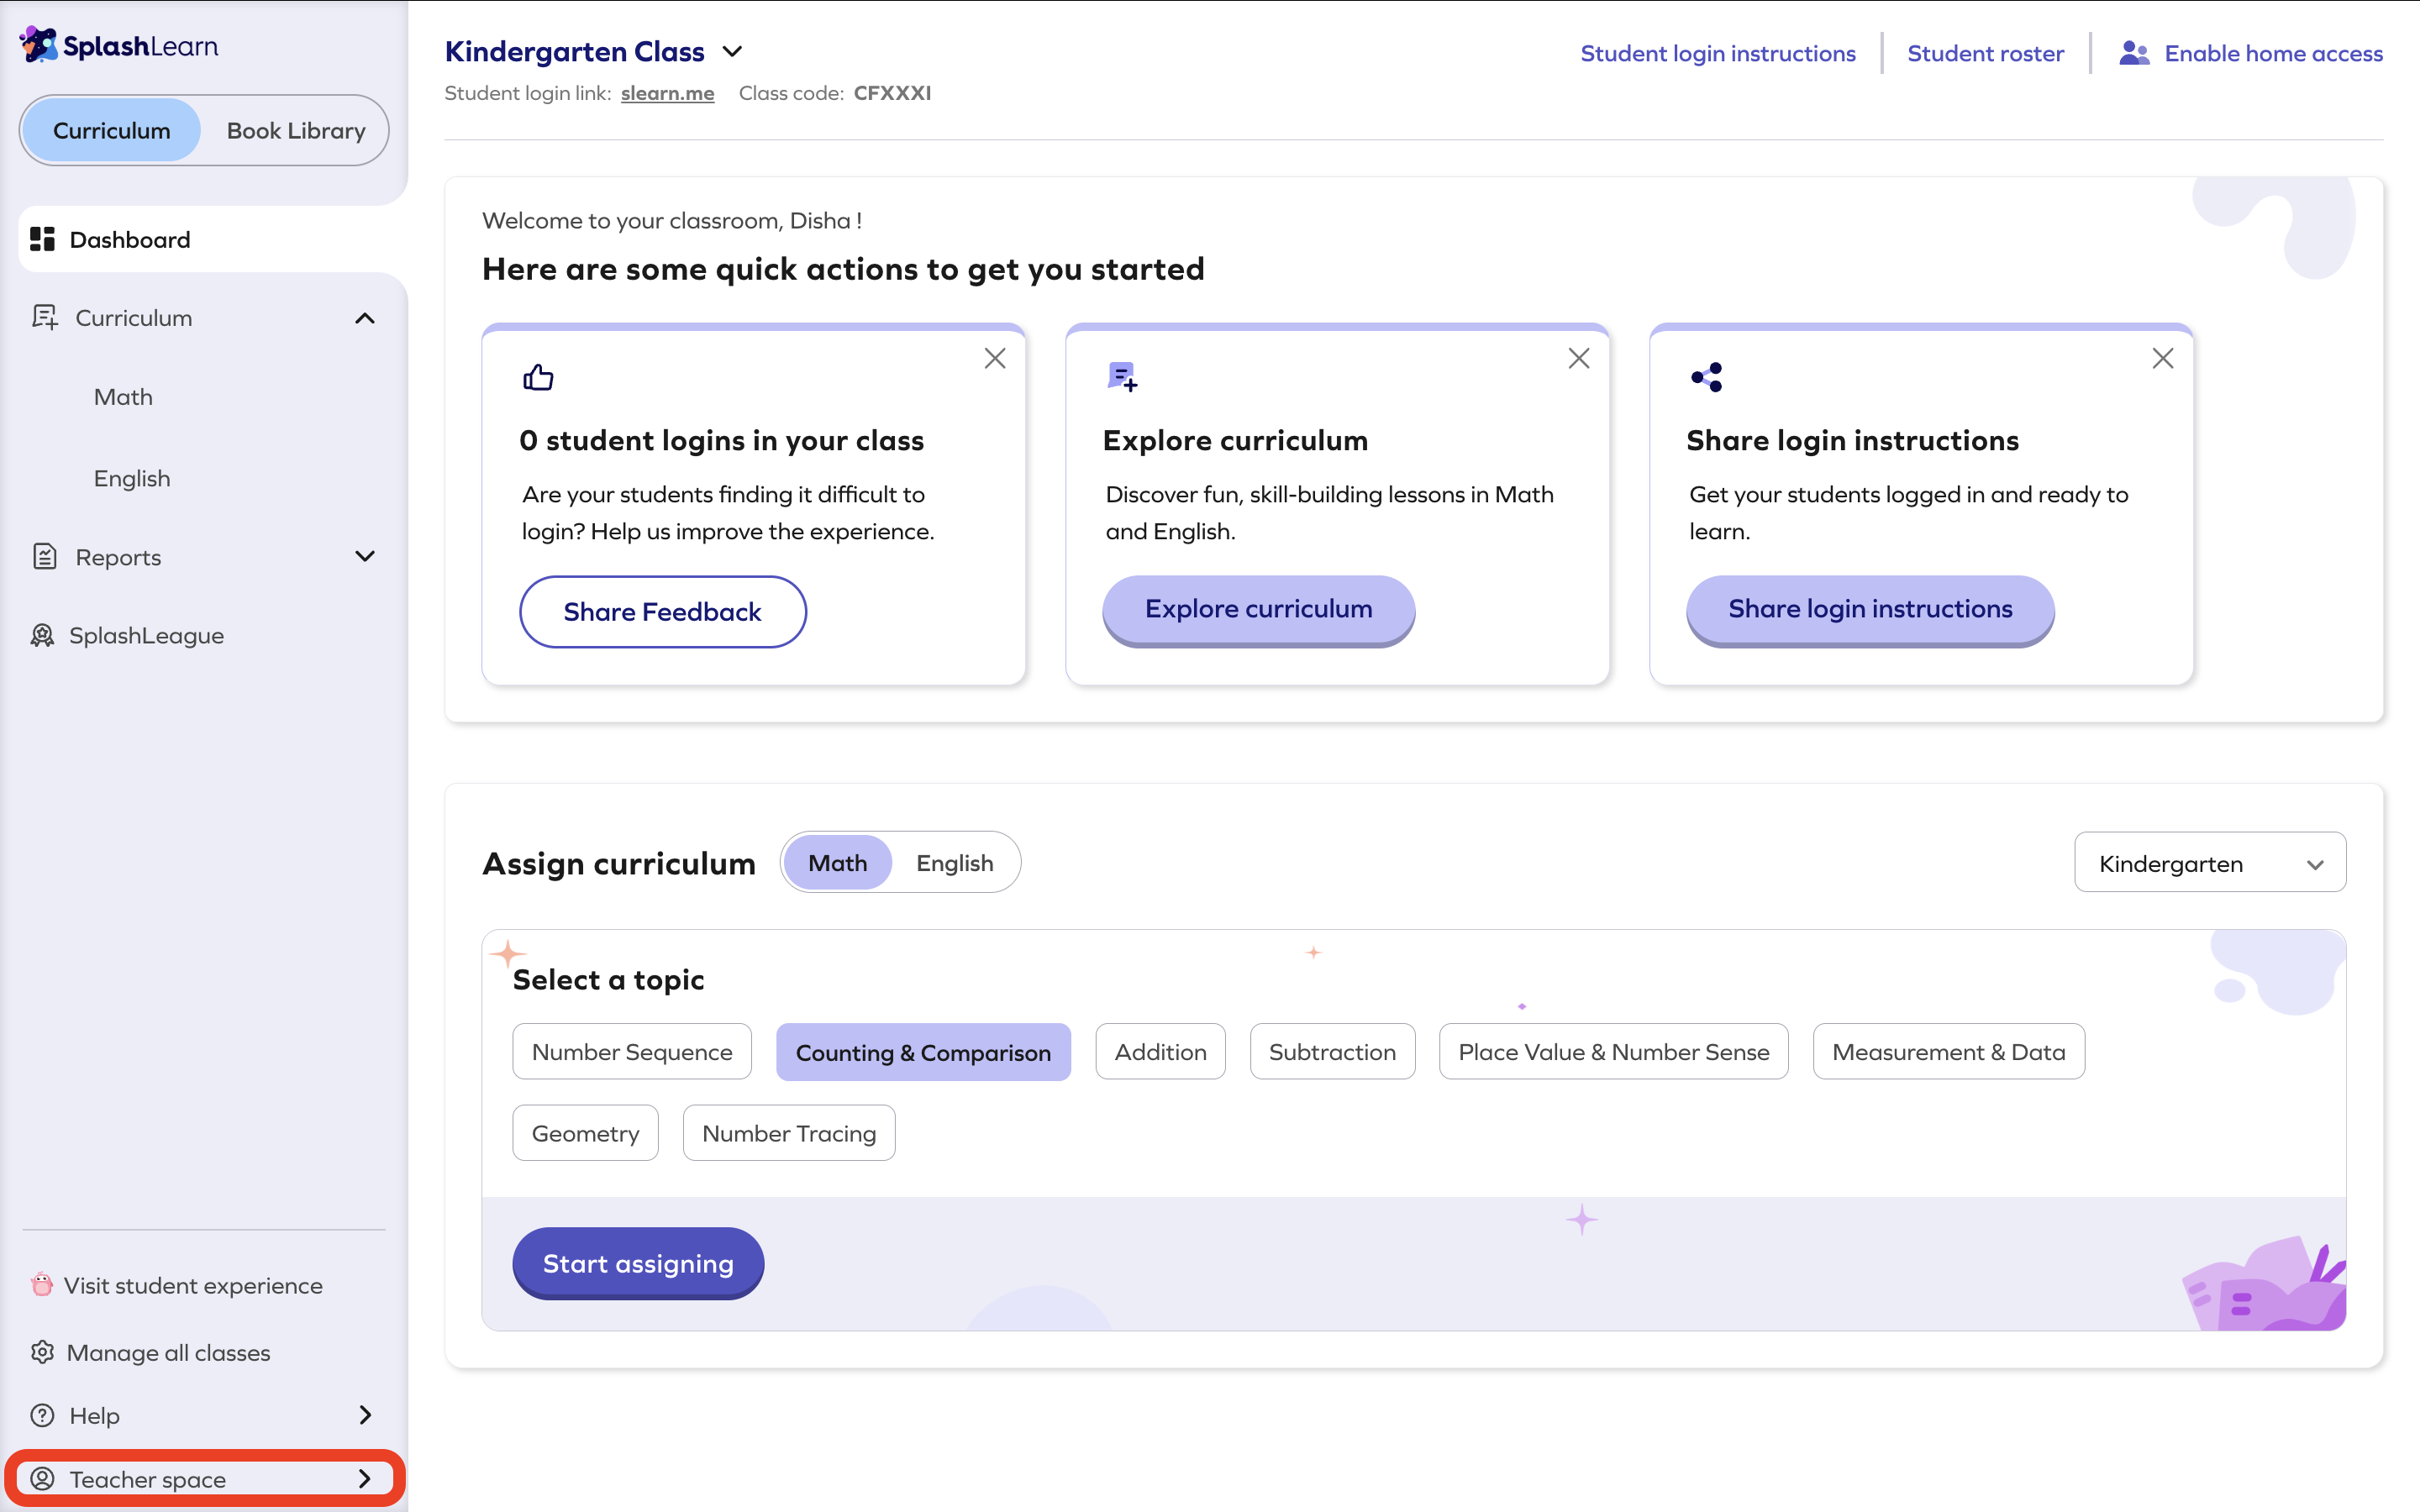Select the Geometry topic

tap(586, 1133)
